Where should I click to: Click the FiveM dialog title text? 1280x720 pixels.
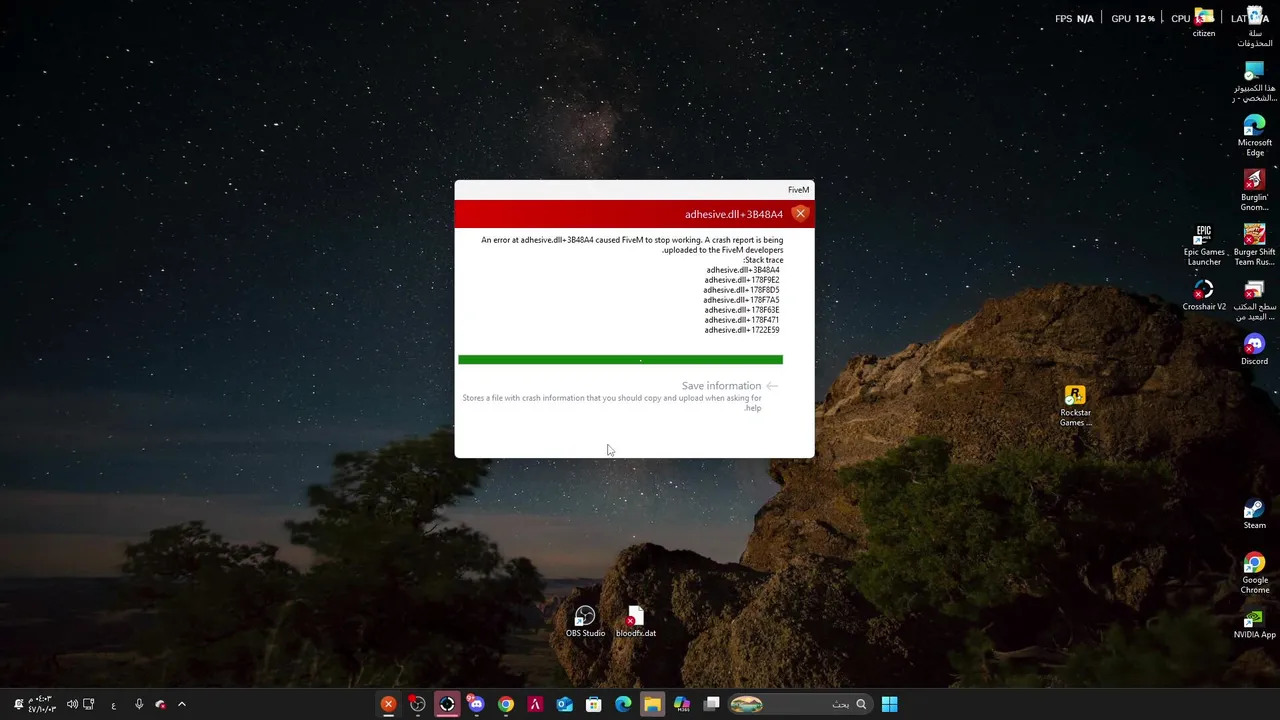[x=798, y=190]
